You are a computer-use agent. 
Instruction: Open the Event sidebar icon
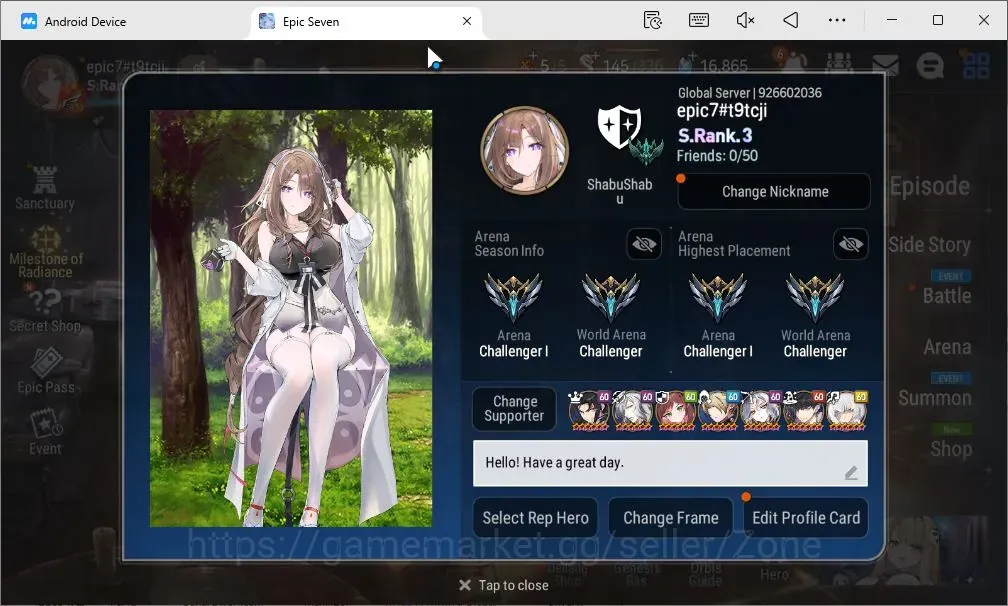click(45, 433)
